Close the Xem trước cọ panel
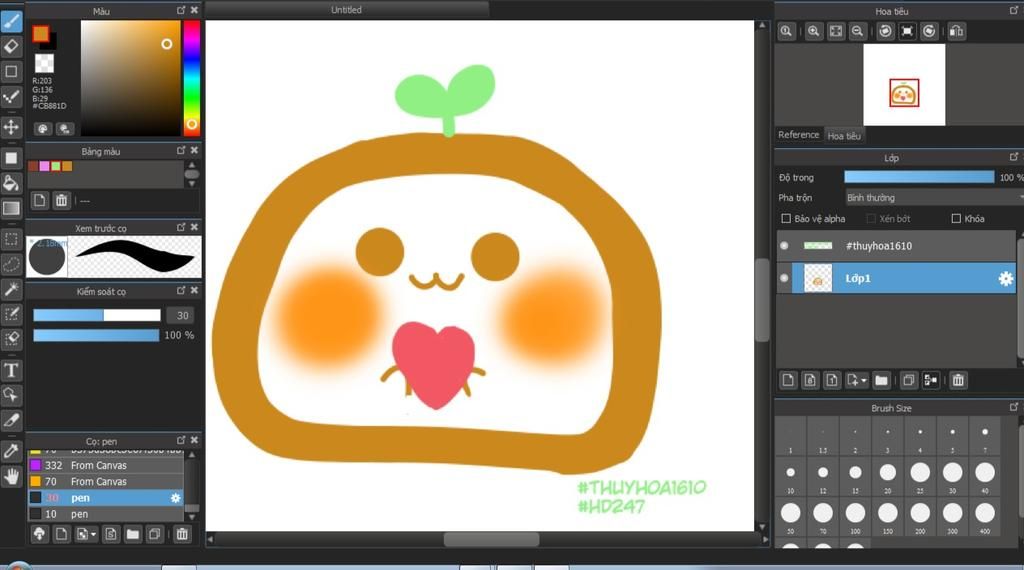The image size is (1024, 570). coord(194,227)
